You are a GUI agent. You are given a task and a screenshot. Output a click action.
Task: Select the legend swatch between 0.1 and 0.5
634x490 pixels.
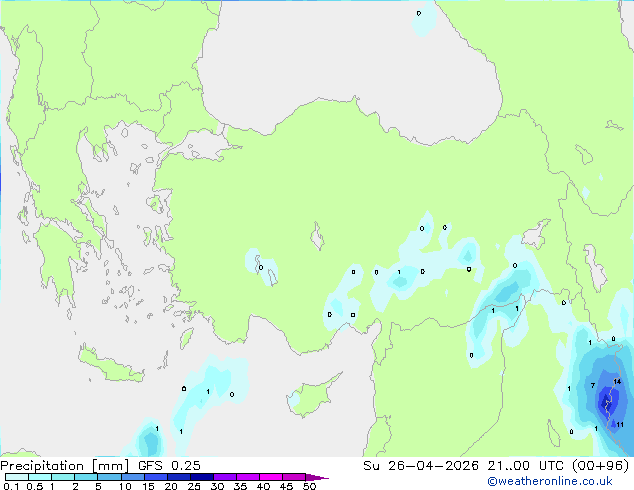[17, 477]
